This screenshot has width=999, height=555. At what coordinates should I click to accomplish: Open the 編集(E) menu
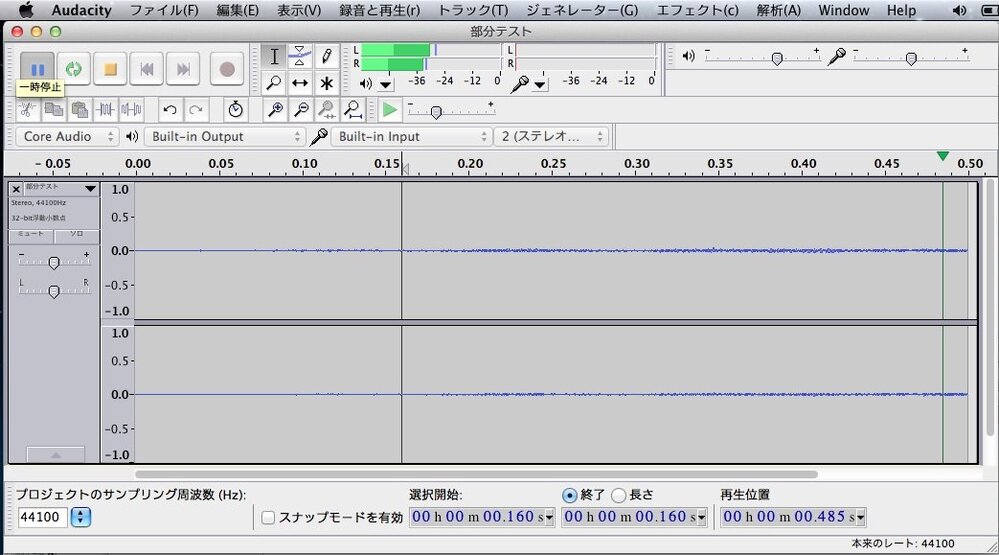click(238, 10)
